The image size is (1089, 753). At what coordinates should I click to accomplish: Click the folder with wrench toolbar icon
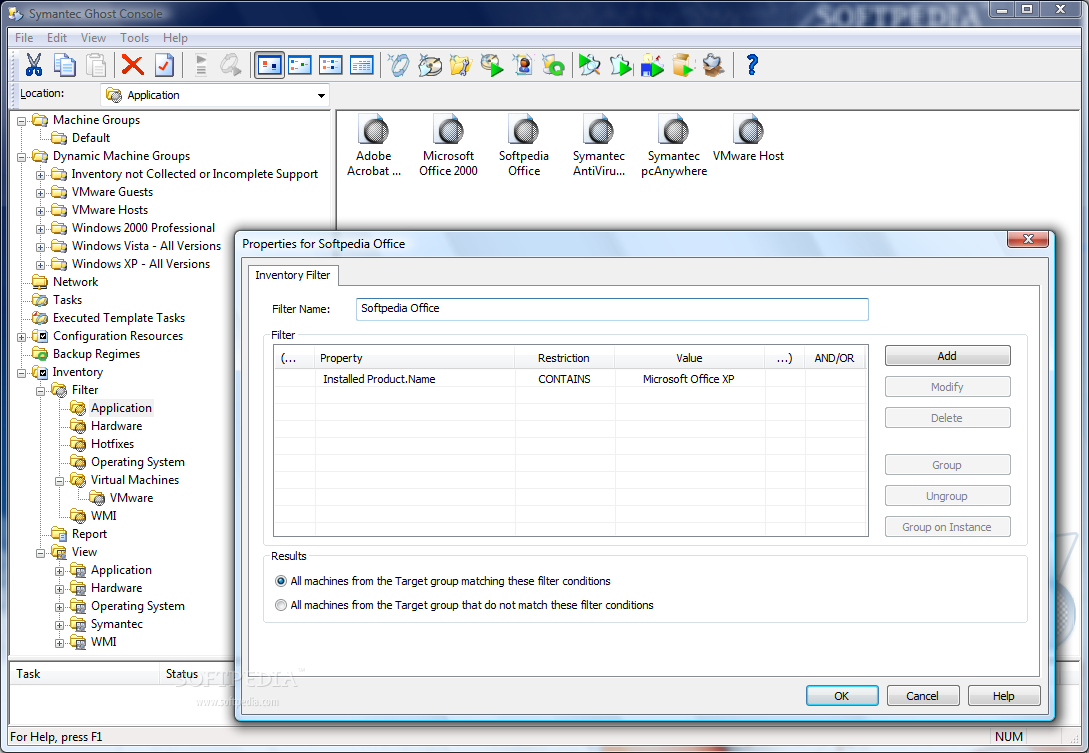(x=460, y=65)
